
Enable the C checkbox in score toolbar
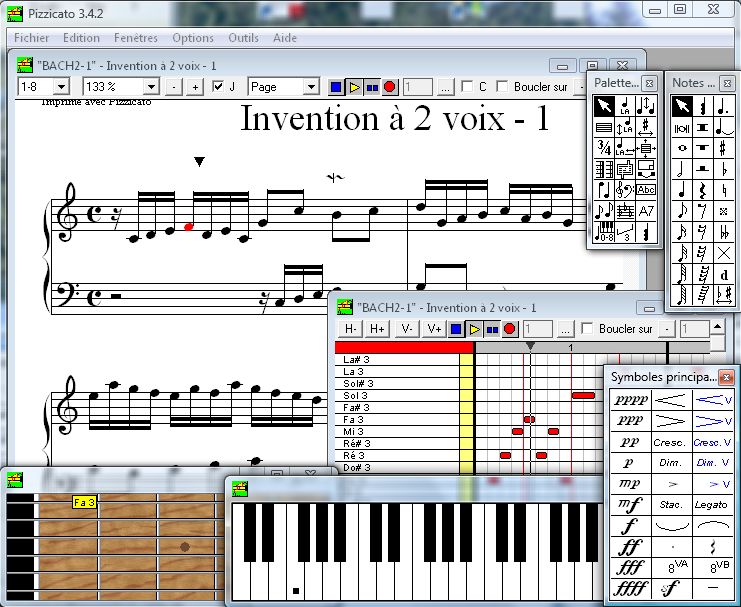click(x=467, y=87)
